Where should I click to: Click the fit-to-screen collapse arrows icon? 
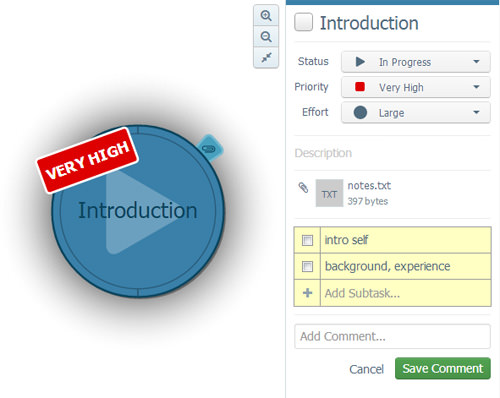pyautogui.click(x=266, y=57)
